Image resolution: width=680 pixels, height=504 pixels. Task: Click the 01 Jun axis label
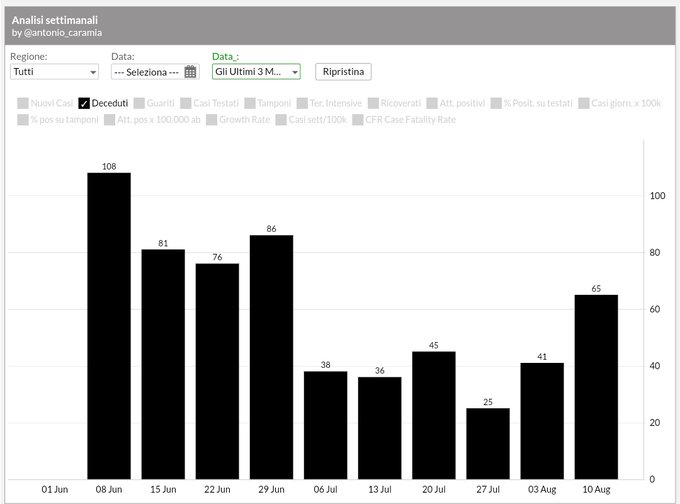click(55, 489)
